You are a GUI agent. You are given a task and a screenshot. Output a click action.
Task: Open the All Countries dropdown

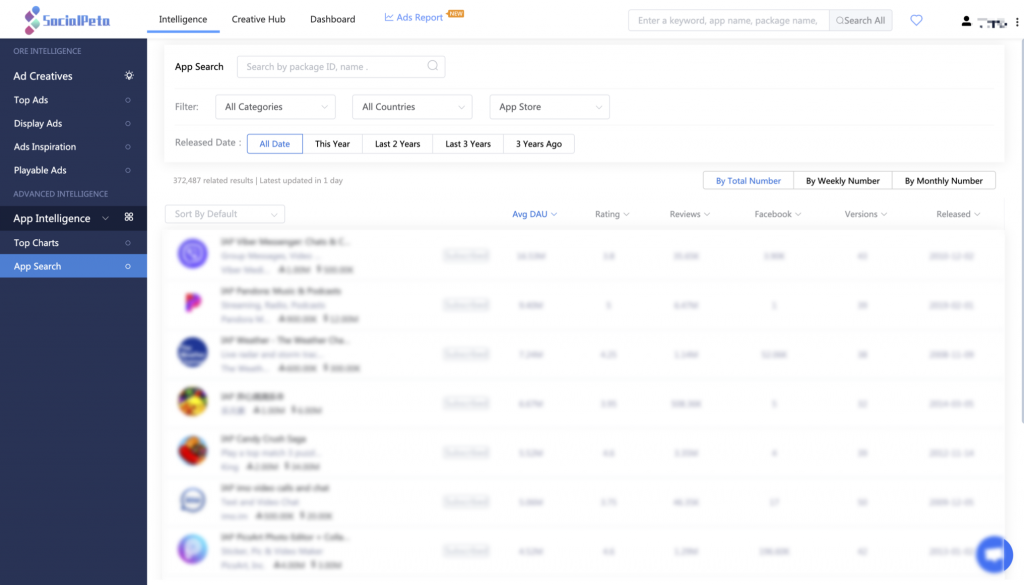click(x=412, y=107)
